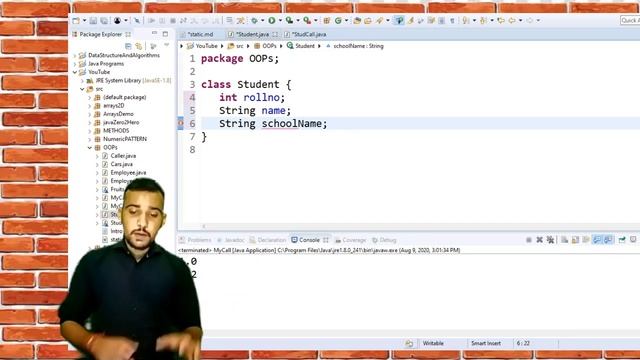The image size is (640, 360).
Task: Click the Debug bug toolbar icon
Action: 254,20
